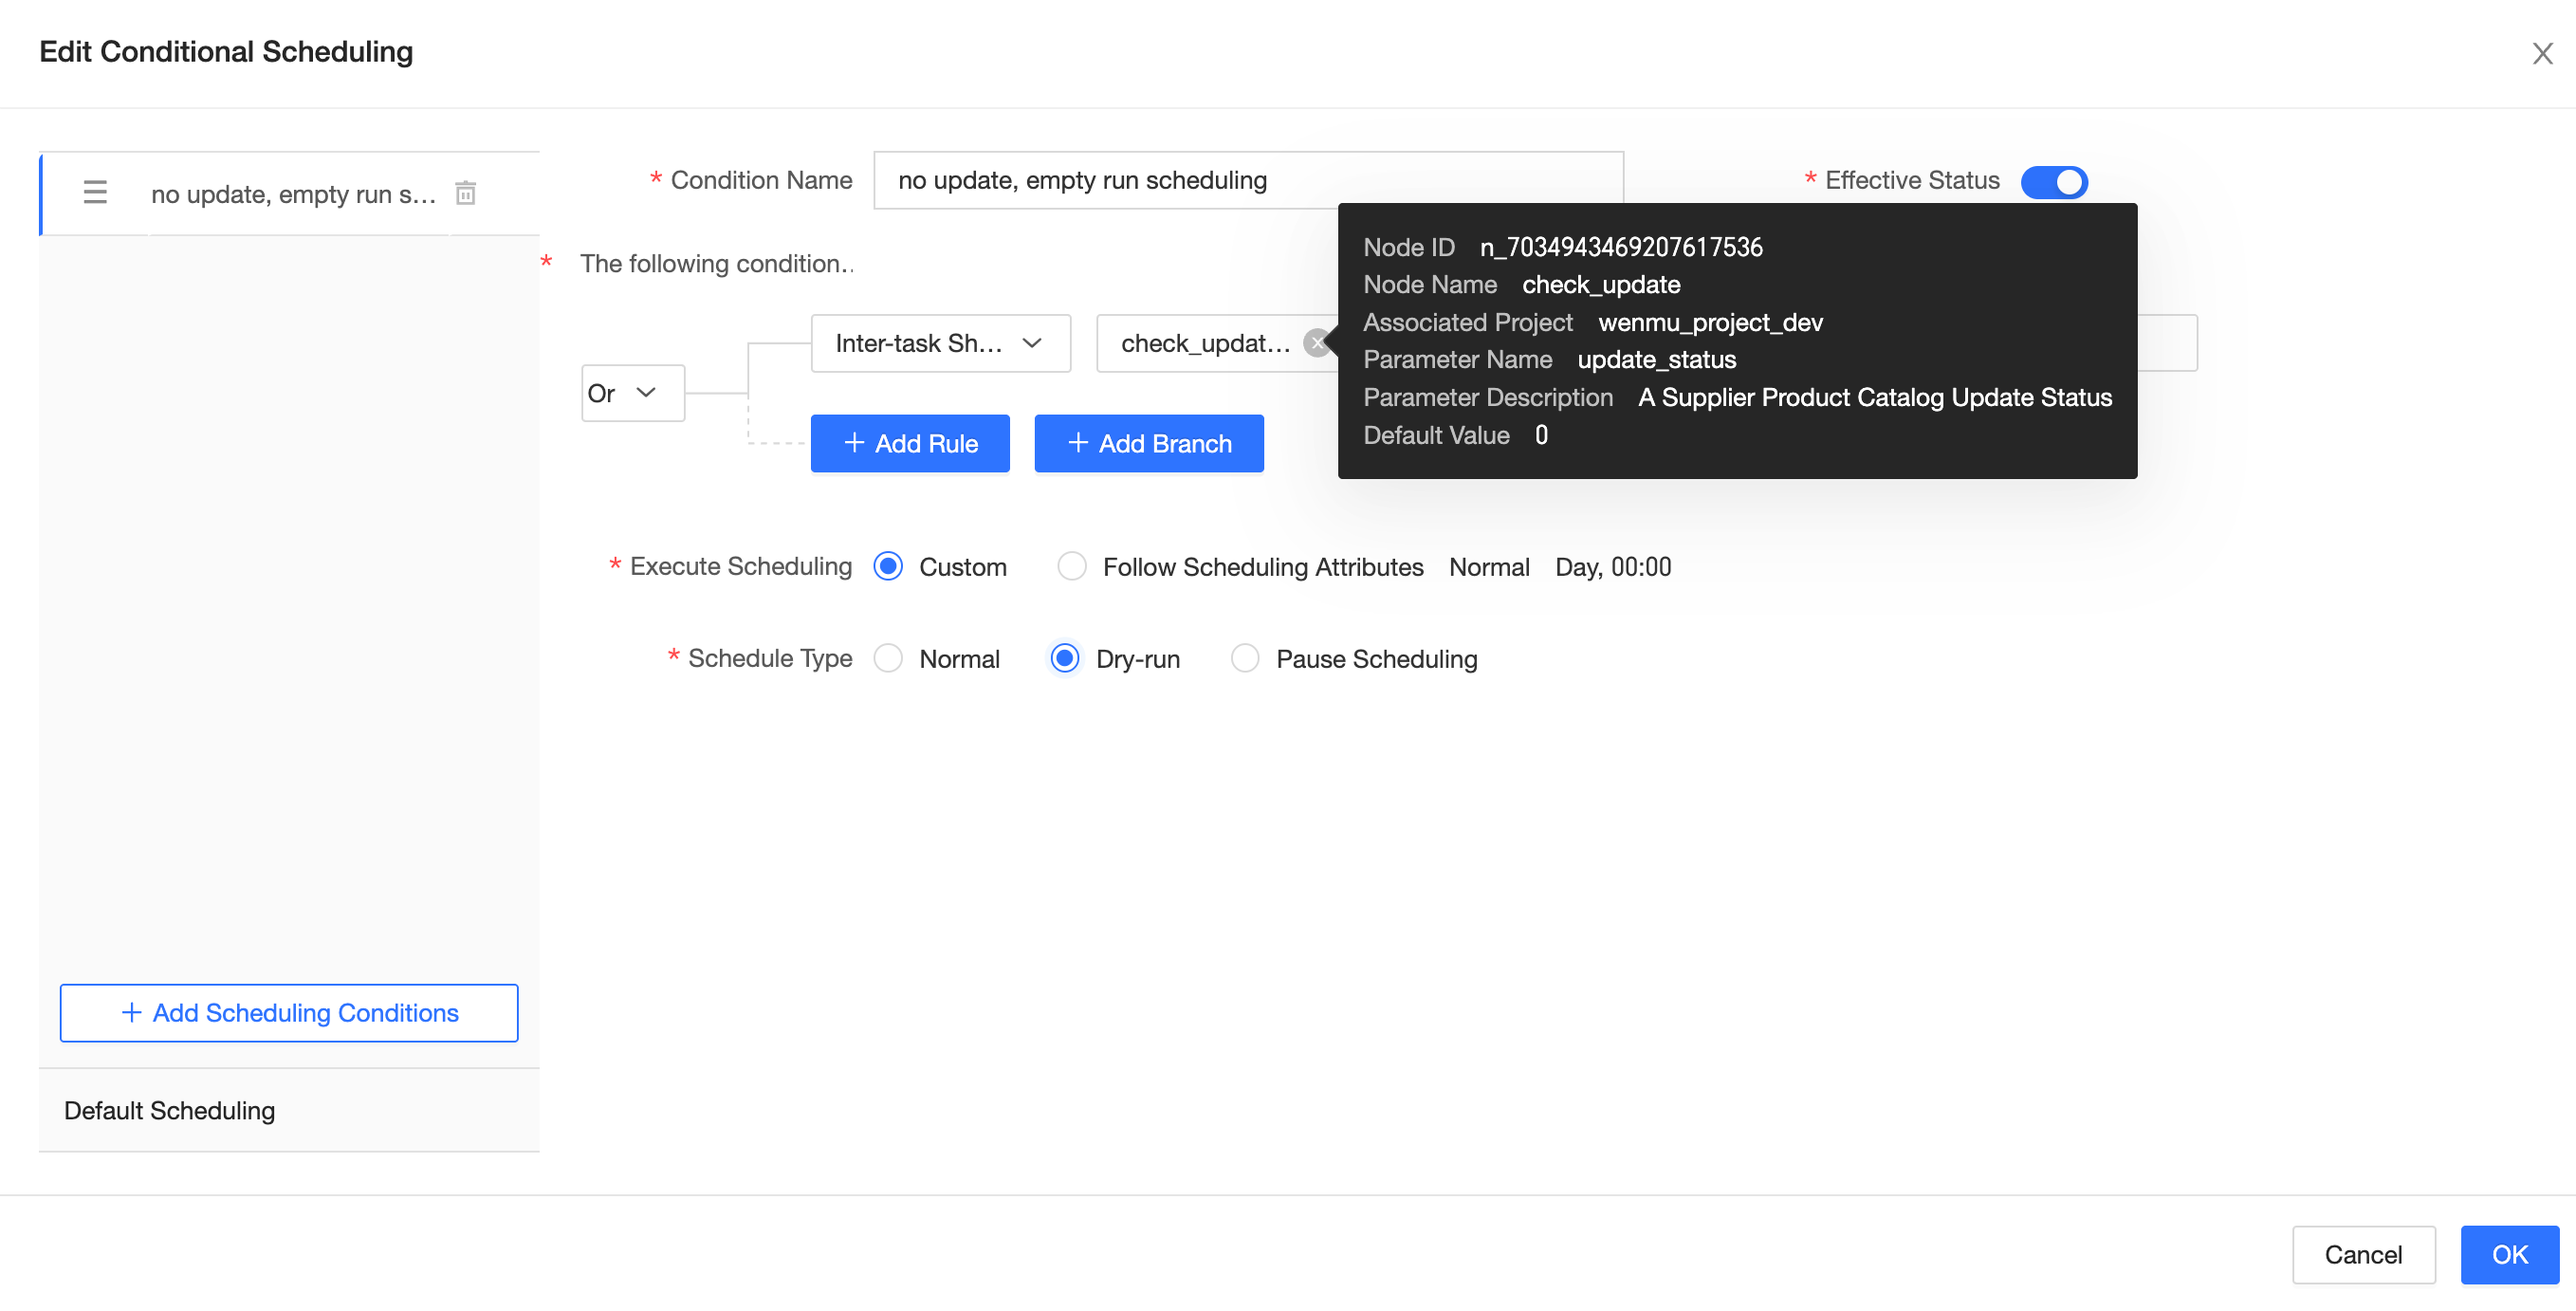2576x1311 pixels.
Task: Choose Normal schedule type
Action: (888, 659)
